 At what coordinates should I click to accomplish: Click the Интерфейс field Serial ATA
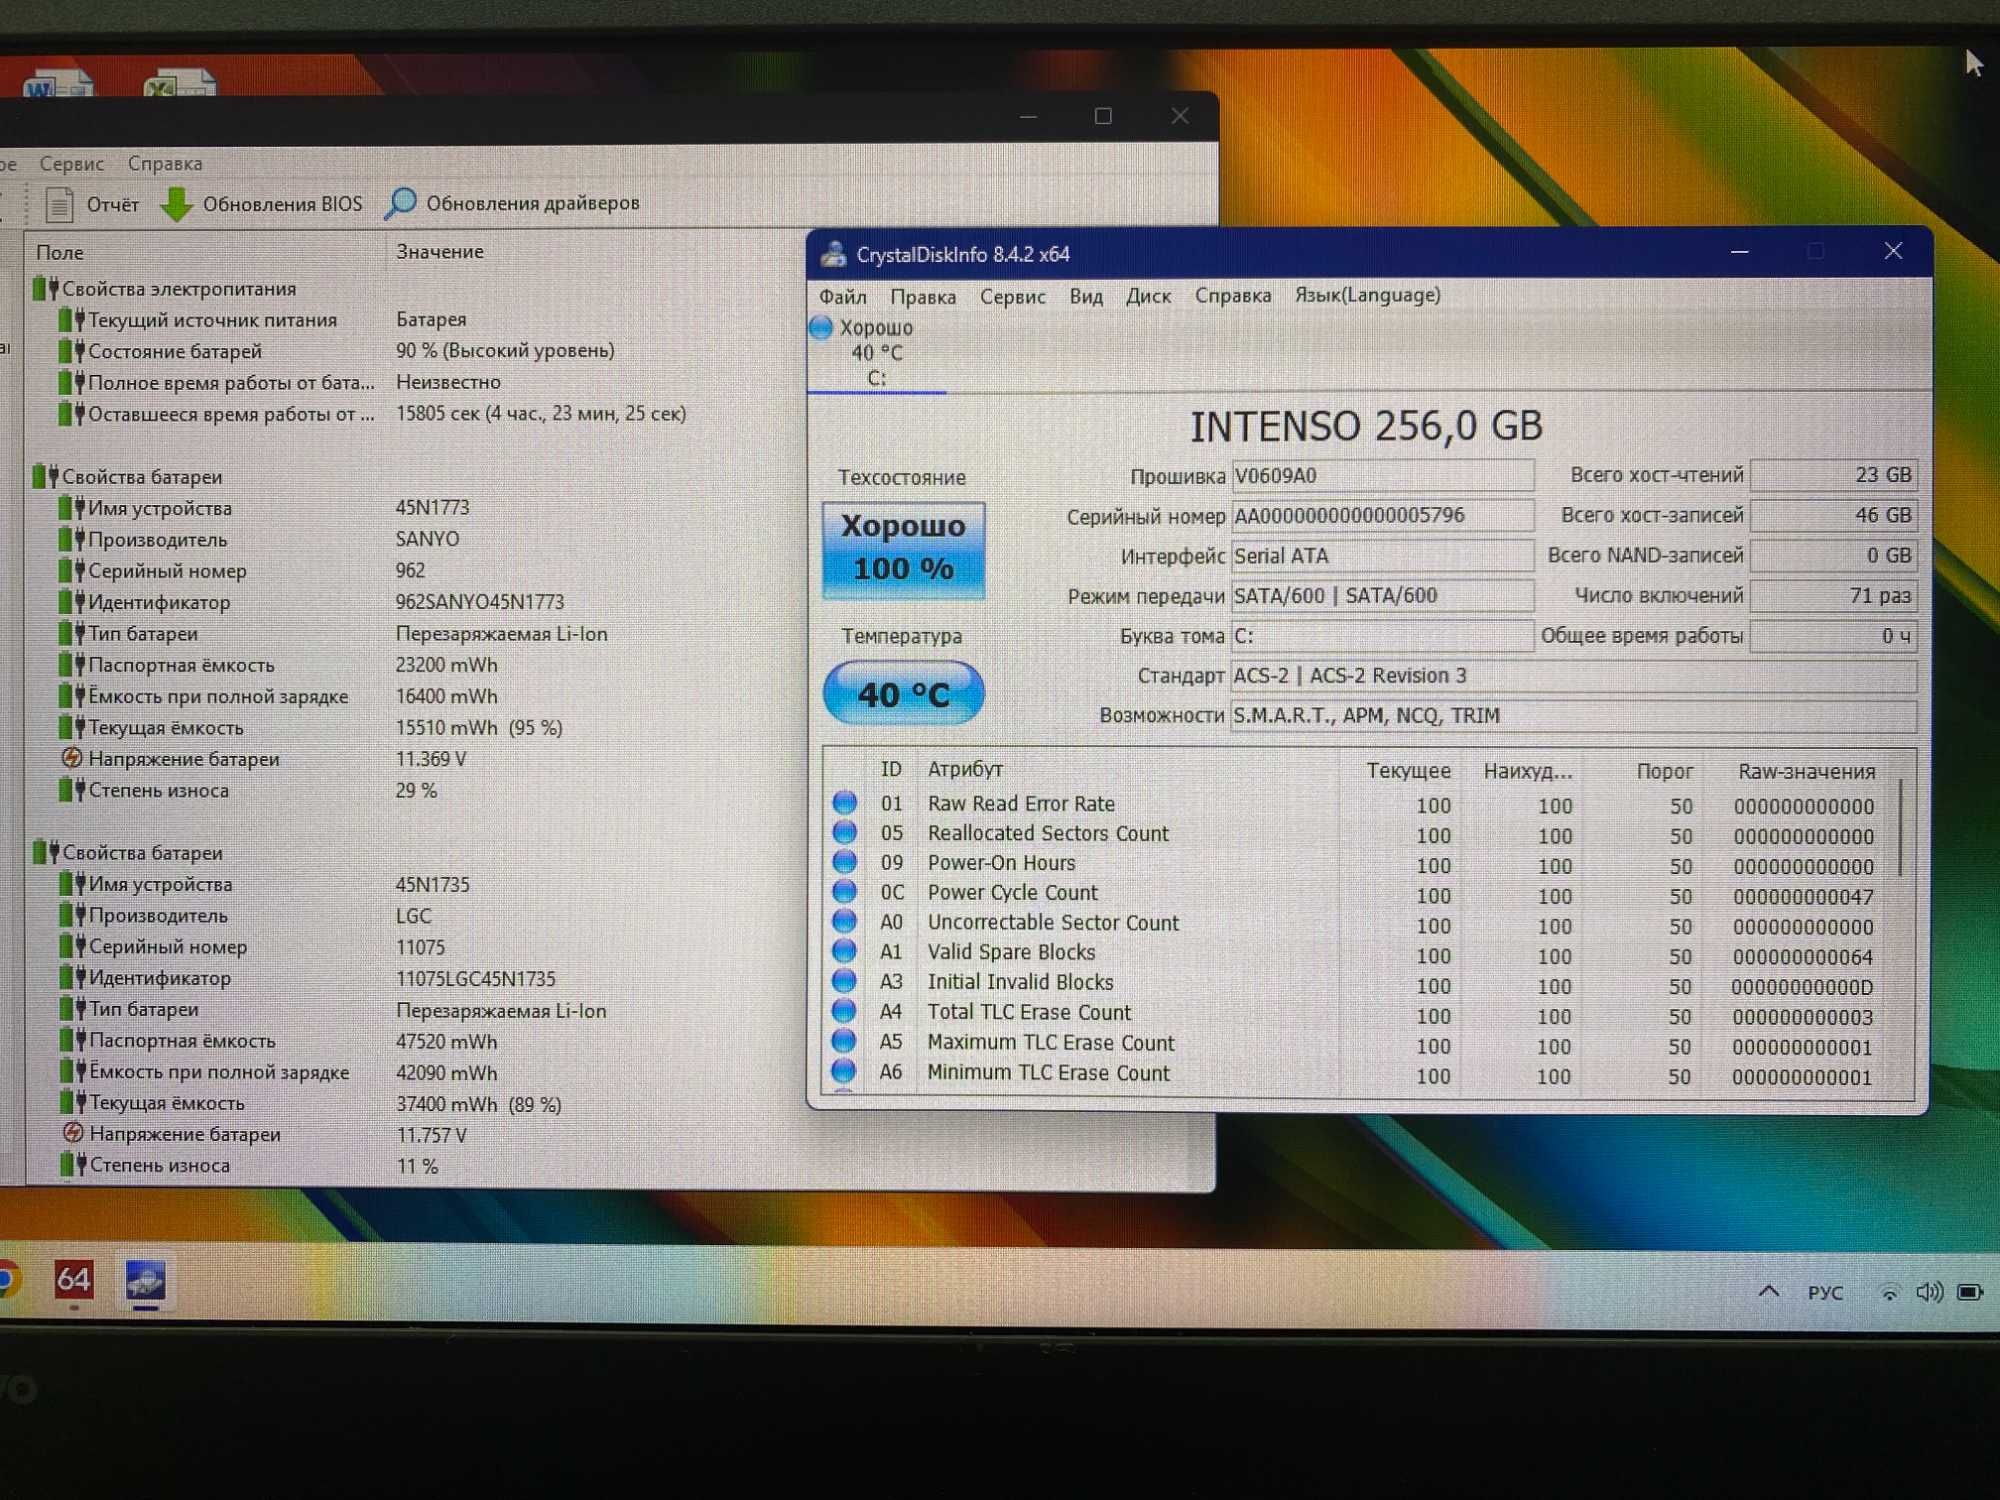(1382, 556)
